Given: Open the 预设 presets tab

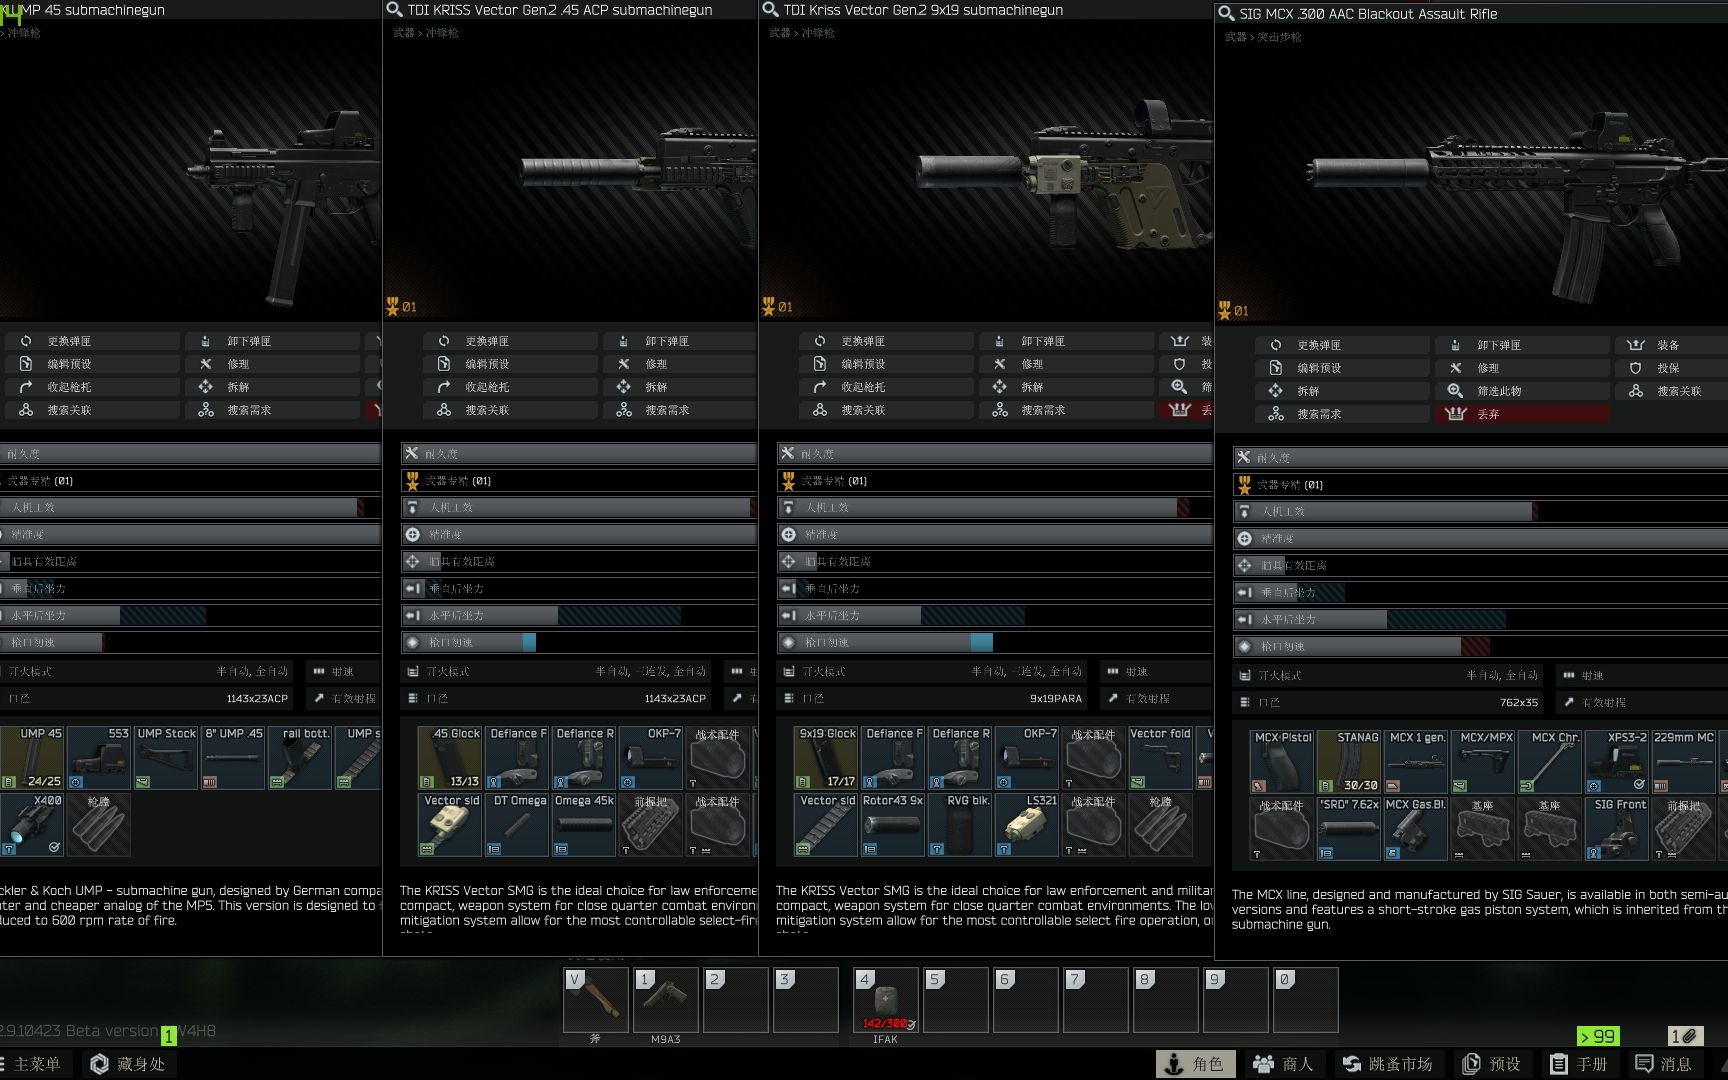Looking at the screenshot, I should coord(1492,1064).
